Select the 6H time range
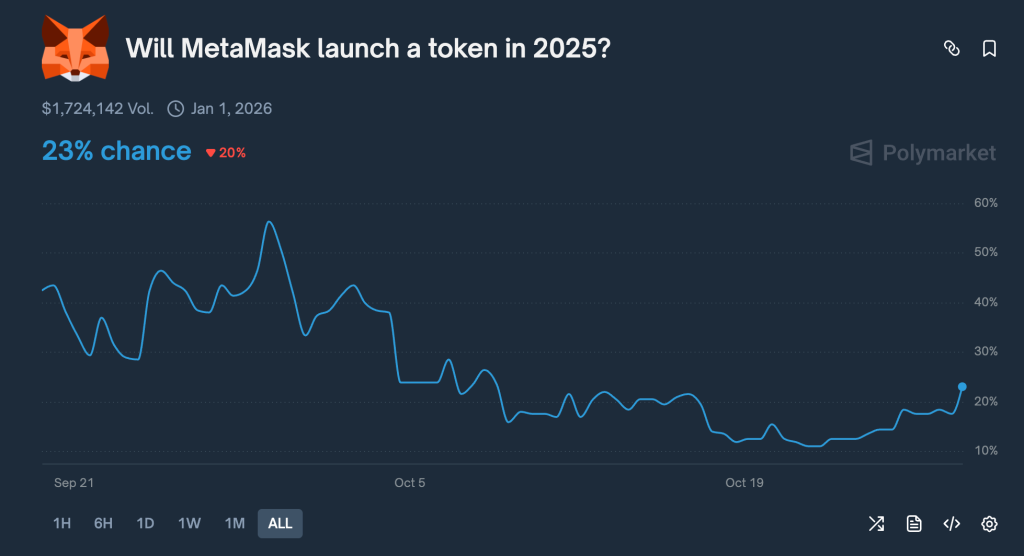Viewport: 1024px width, 556px height. coord(103,523)
